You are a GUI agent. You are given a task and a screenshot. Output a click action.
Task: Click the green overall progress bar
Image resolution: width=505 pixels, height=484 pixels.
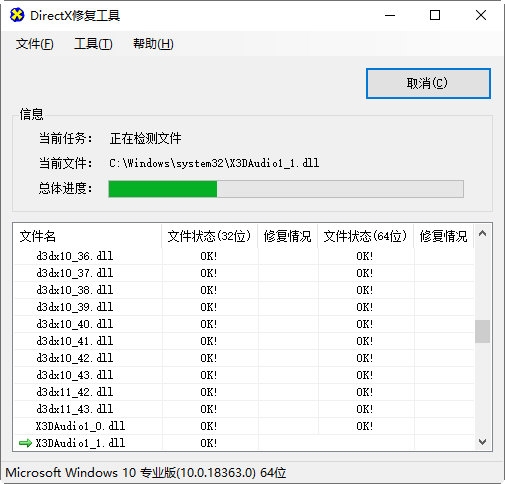(x=286, y=189)
